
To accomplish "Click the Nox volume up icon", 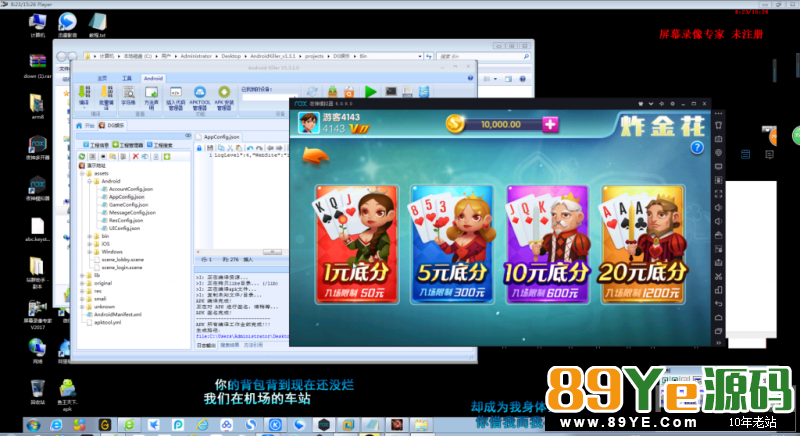I will (x=718, y=208).
